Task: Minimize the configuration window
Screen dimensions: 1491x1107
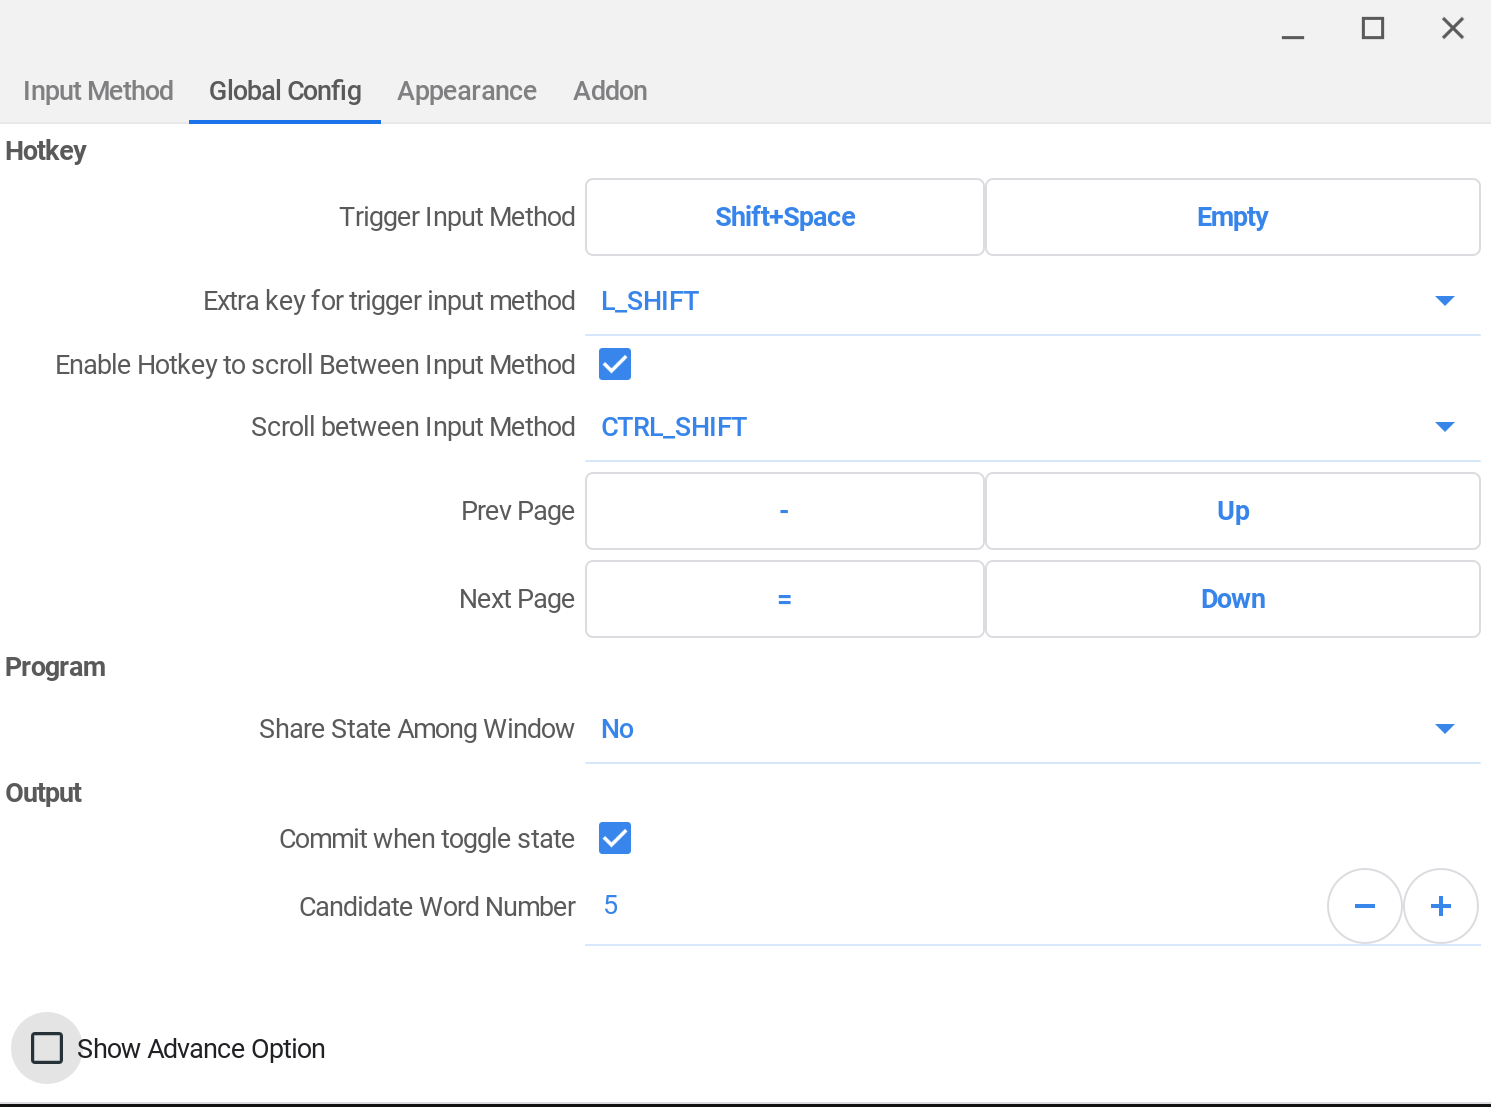Action: pos(1293,29)
